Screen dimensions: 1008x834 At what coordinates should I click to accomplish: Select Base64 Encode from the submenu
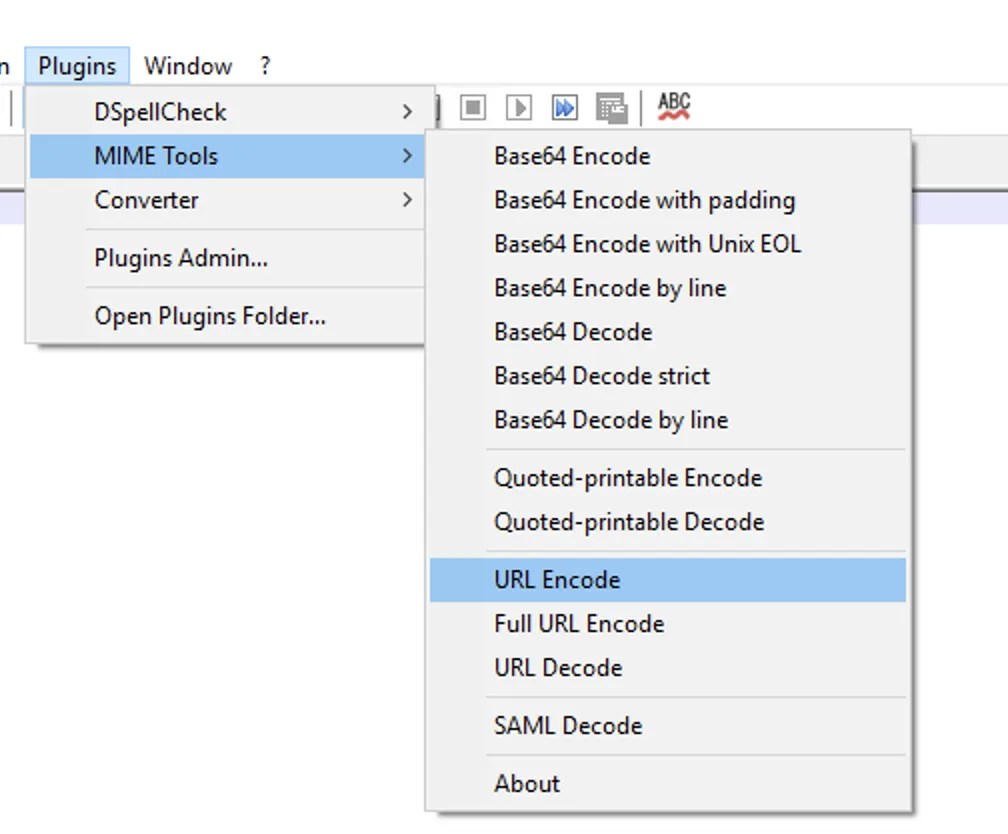pos(571,156)
